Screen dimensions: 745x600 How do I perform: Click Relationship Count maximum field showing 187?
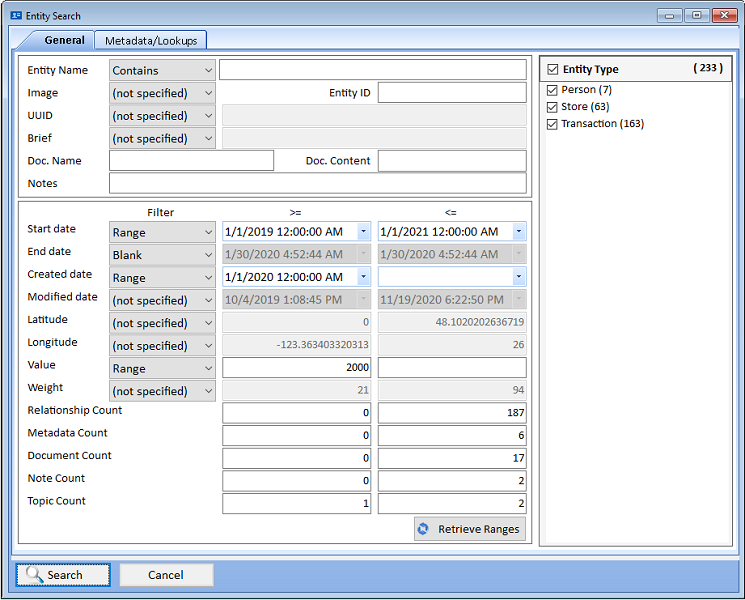452,412
